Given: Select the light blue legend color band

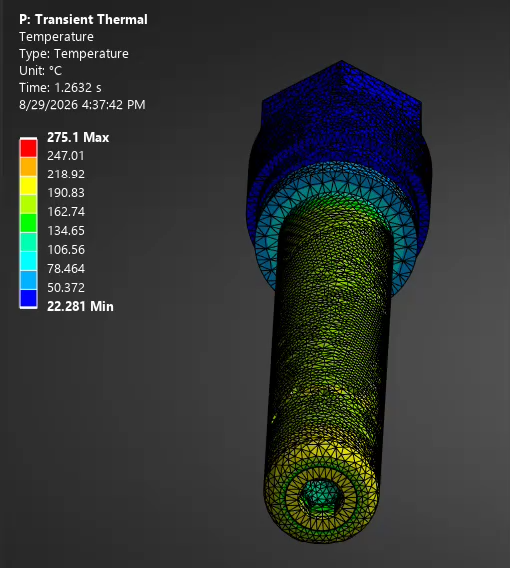Looking at the screenshot, I should (28, 280).
